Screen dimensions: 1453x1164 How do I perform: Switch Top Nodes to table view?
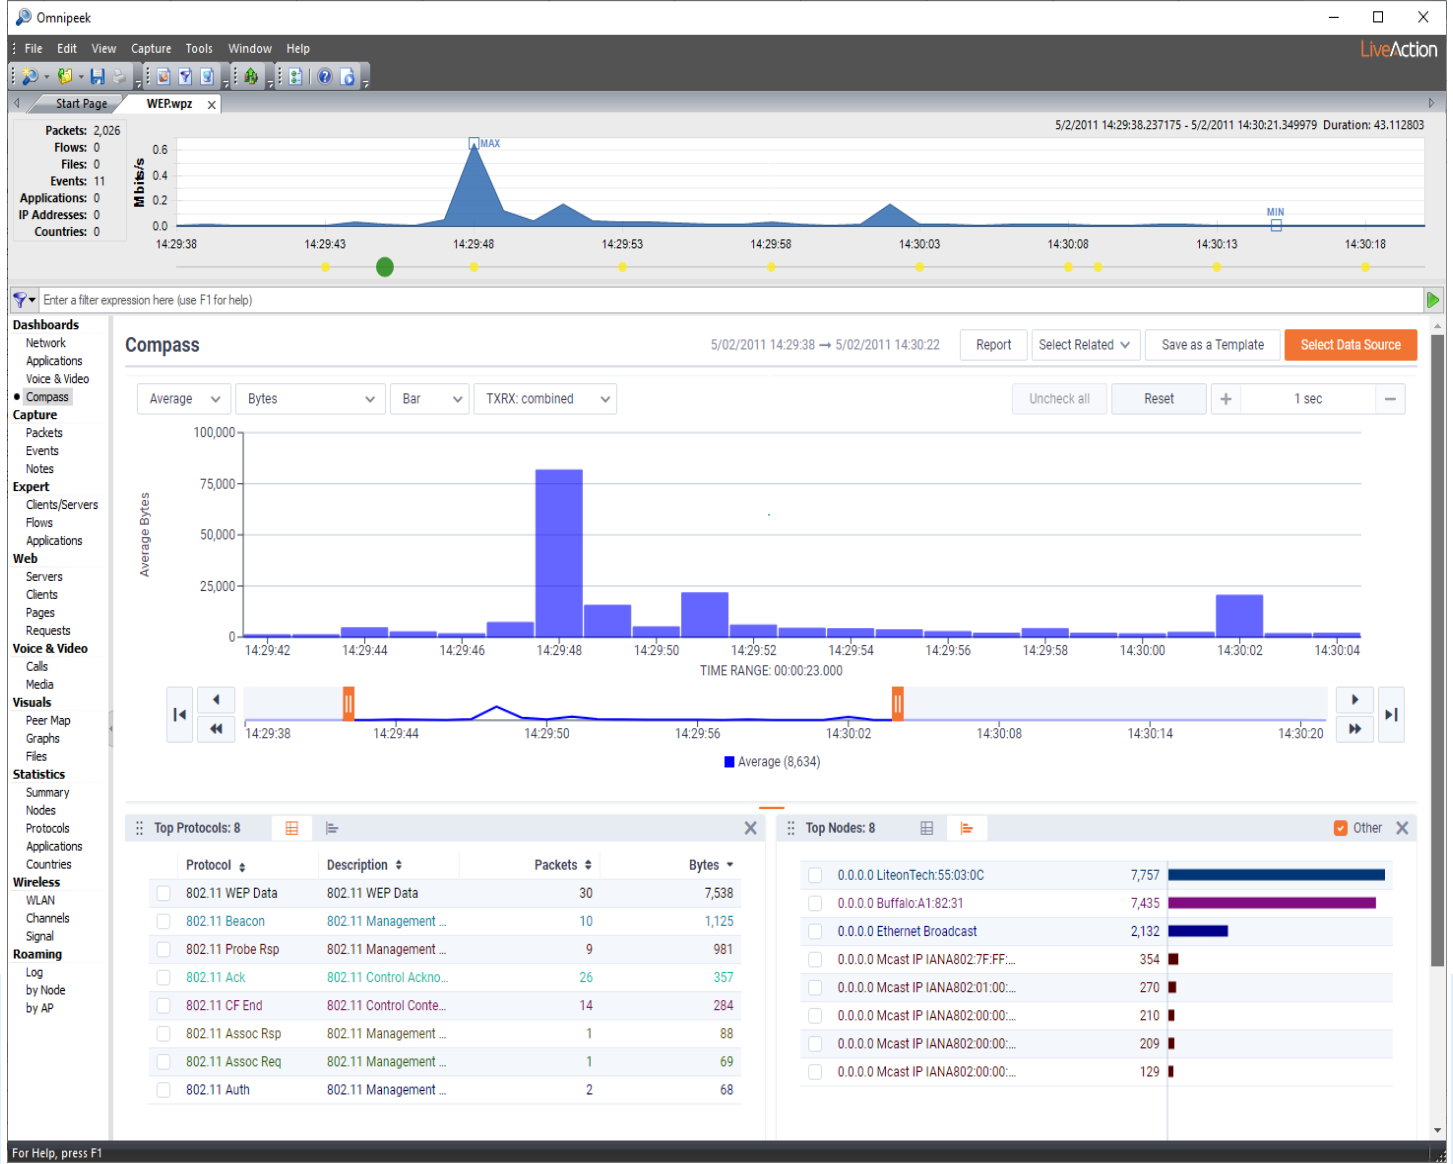926,828
